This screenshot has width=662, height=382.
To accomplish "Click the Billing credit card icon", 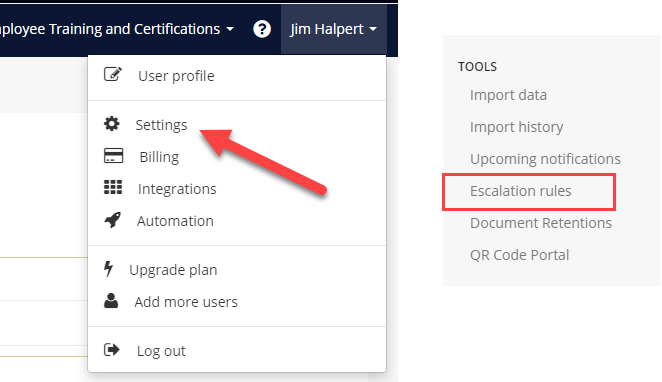I will 113,156.
